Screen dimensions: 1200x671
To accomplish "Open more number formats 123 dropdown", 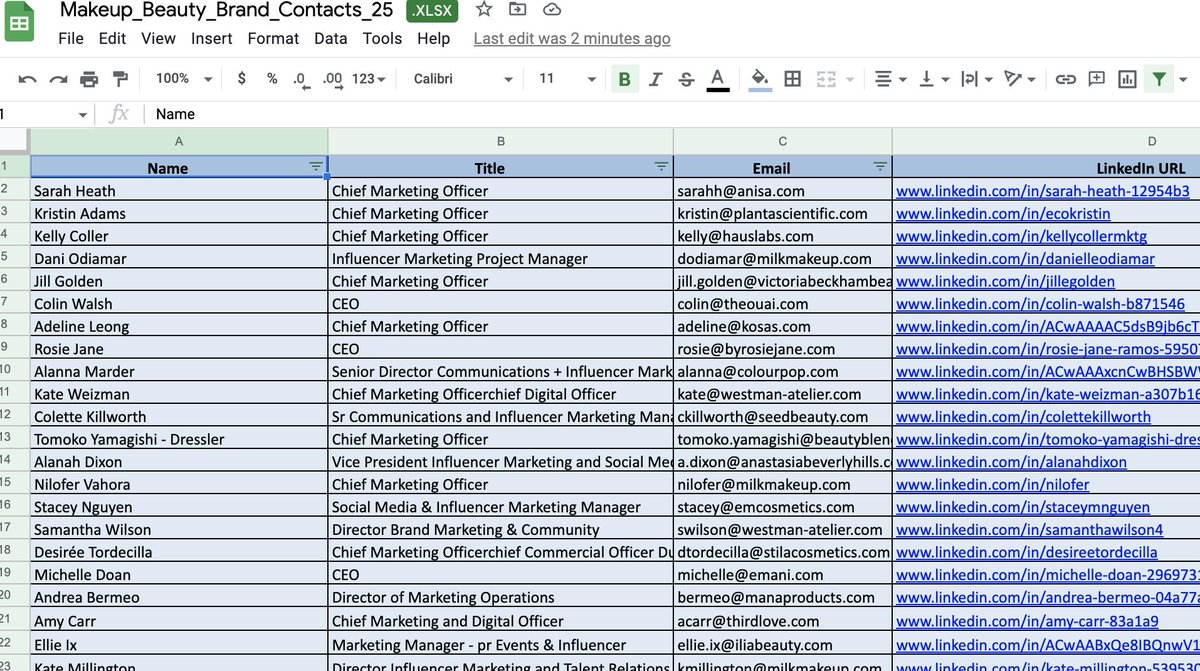I will (369, 79).
